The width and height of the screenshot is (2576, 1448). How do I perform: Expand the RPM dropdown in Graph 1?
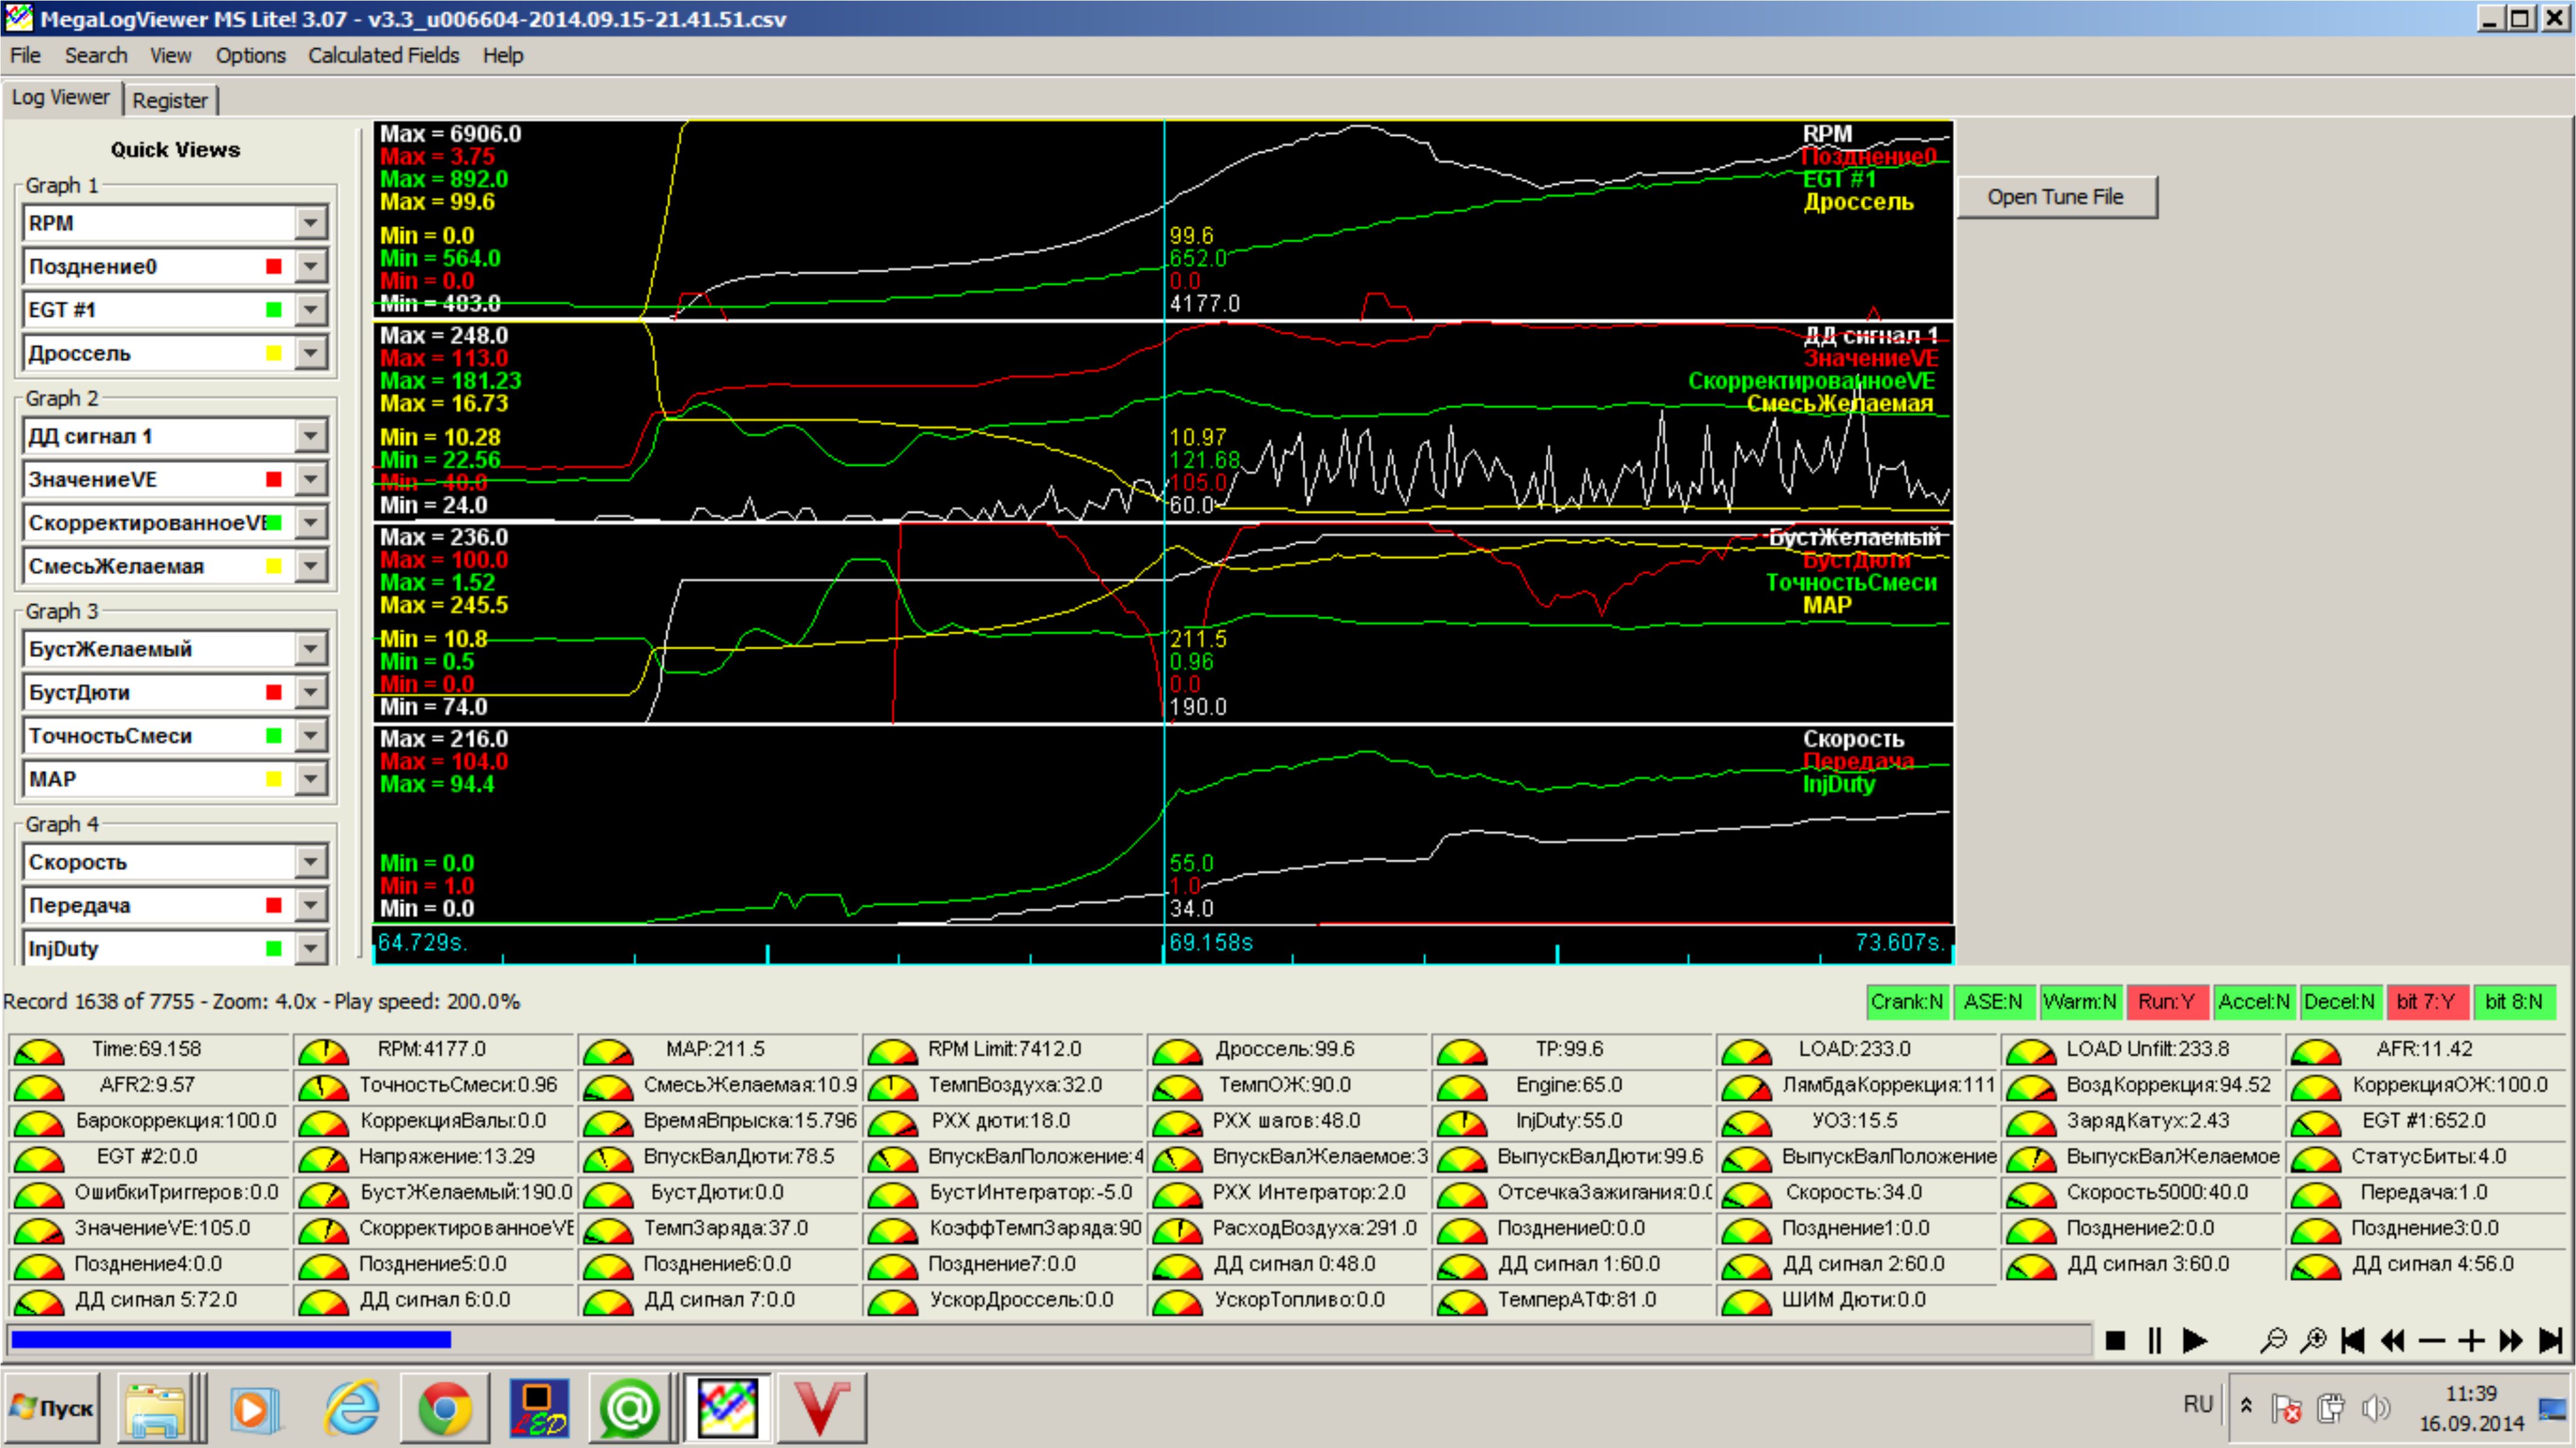tap(311, 223)
